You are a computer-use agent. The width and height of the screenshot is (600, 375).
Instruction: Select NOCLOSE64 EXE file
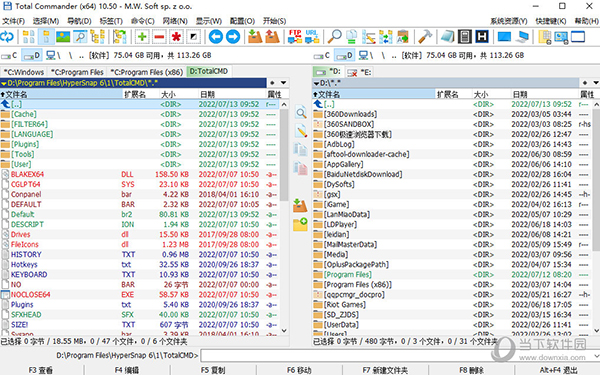tap(140, 295)
